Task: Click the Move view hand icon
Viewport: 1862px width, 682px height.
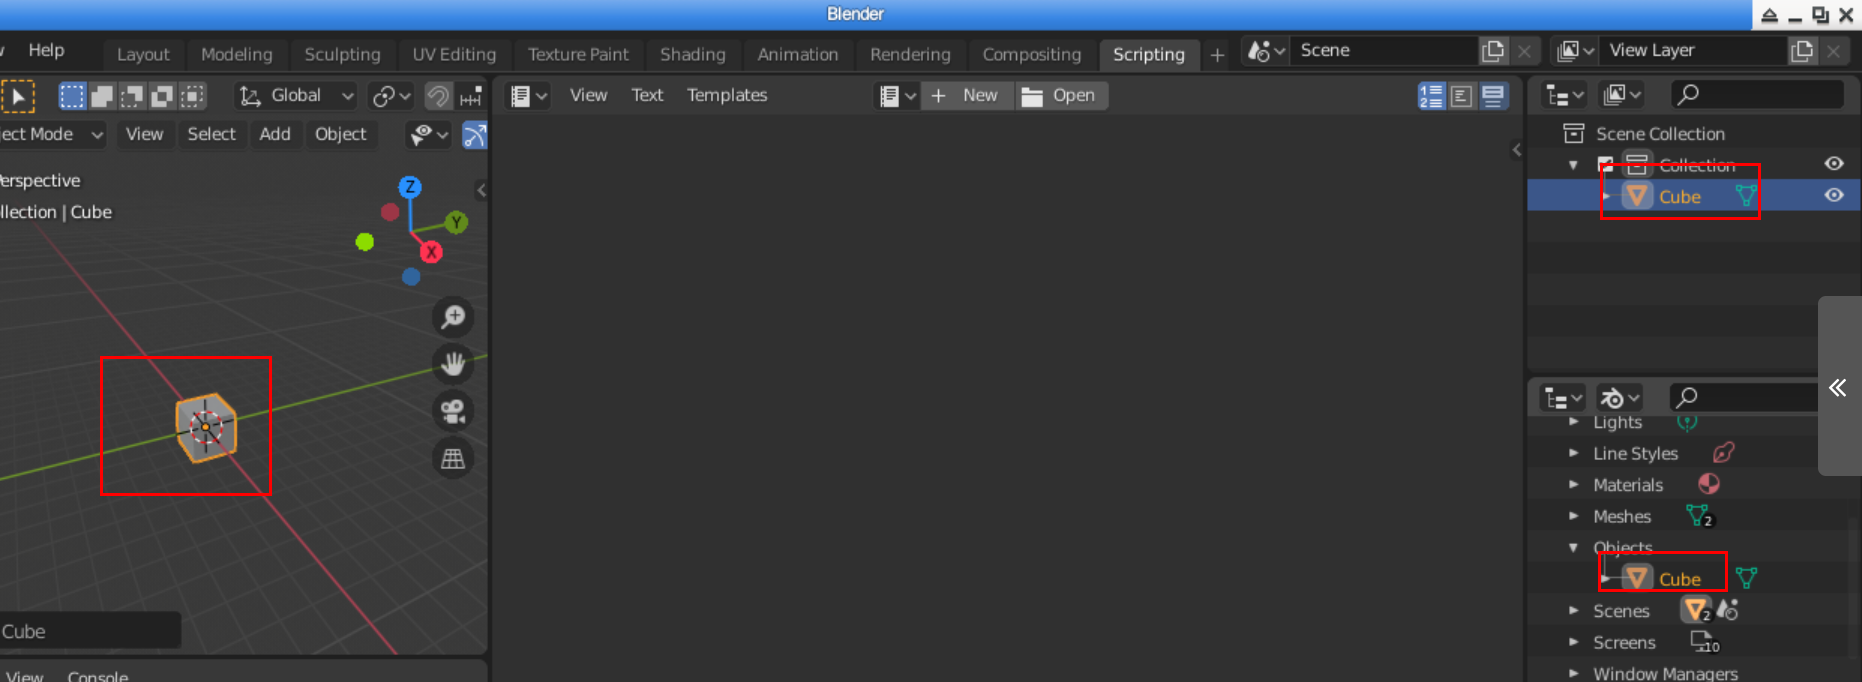Action: tap(453, 364)
